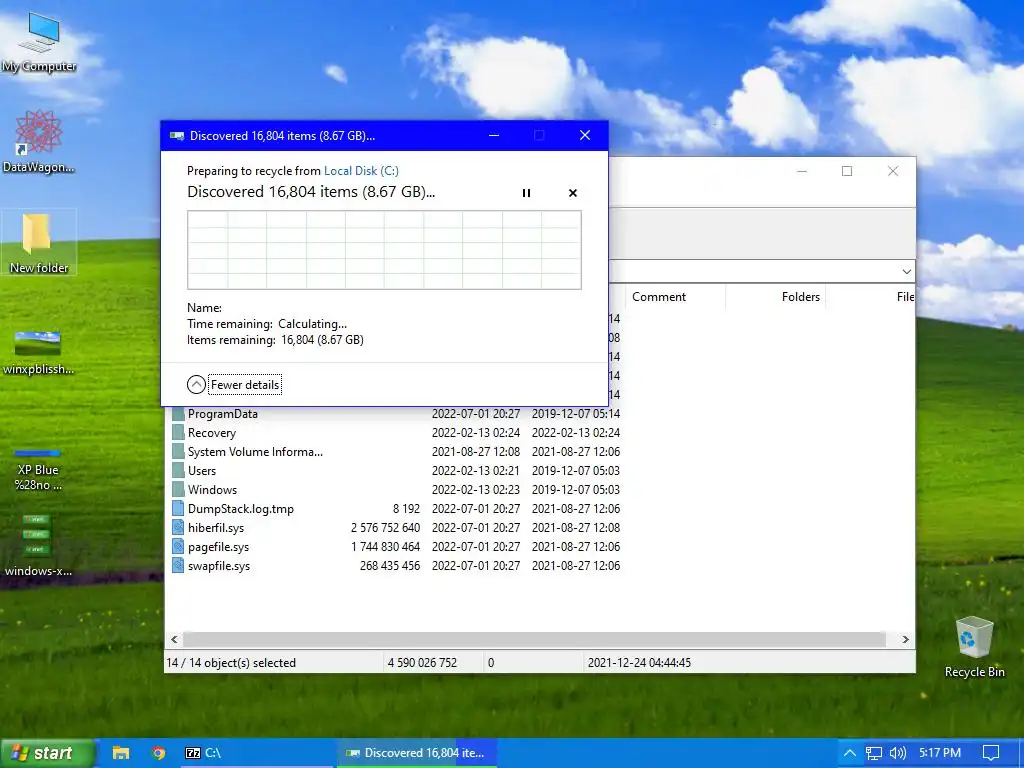Viewport: 1024px width, 768px height.
Task: Open the winxpblissh image icon on desktop
Action: [x=38, y=352]
